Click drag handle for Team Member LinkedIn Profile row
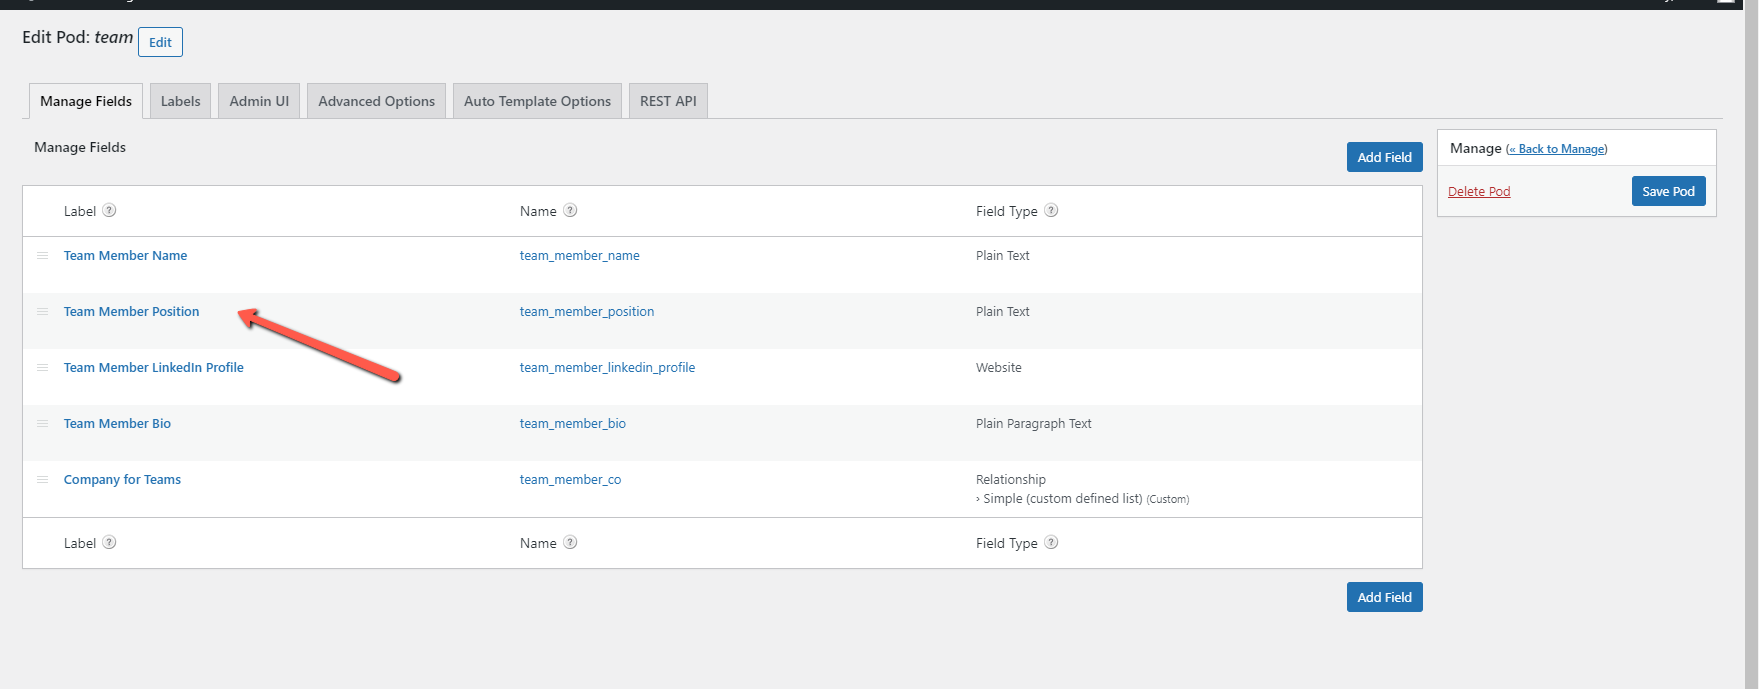 click(x=43, y=368)
